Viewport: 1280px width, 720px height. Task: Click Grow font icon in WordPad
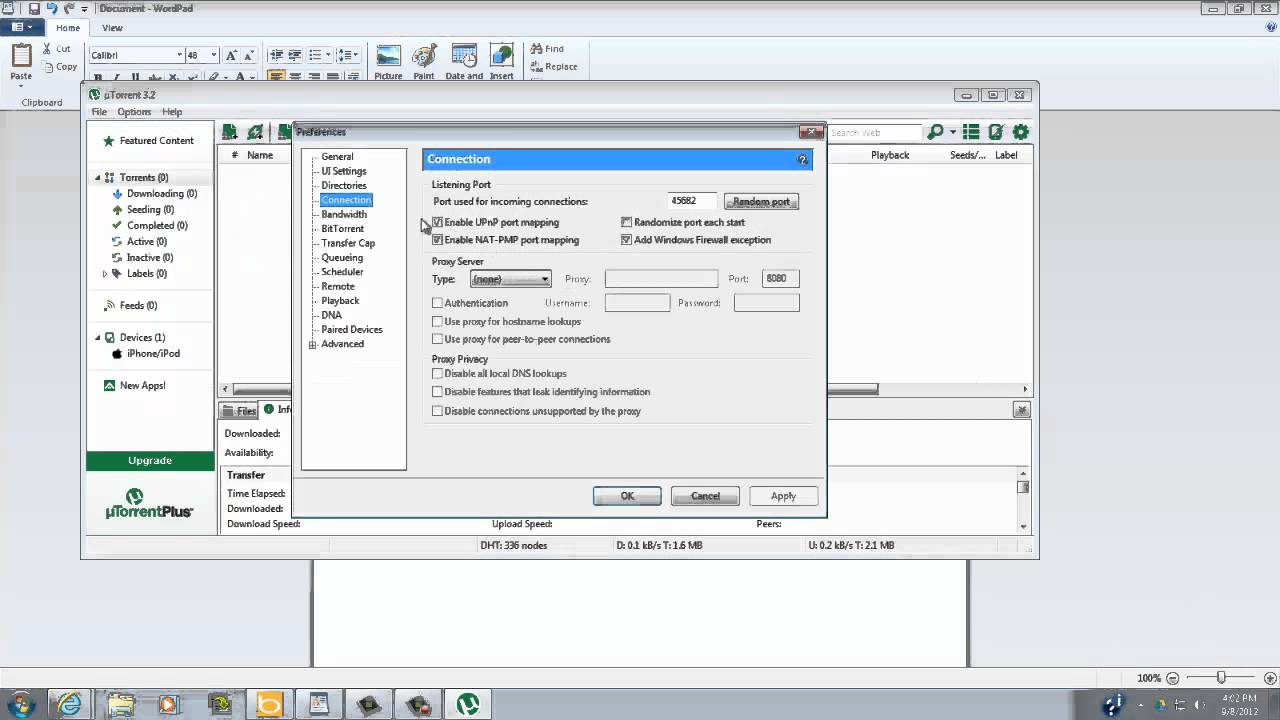(x=231, y=55)
